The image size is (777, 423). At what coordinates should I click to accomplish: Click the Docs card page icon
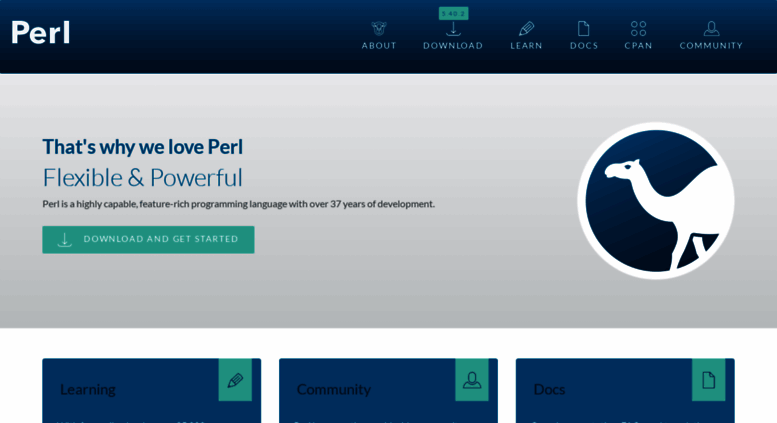[709, 380]
